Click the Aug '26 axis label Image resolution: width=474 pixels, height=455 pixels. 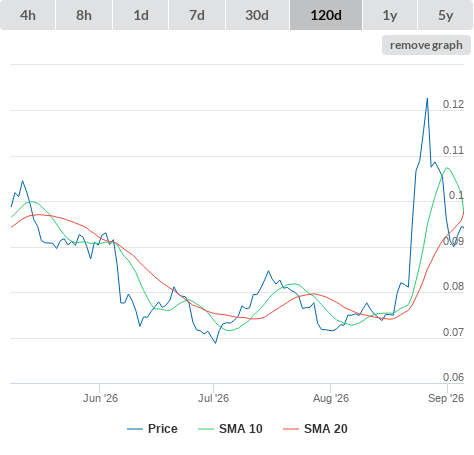click(x=331, y=398)
